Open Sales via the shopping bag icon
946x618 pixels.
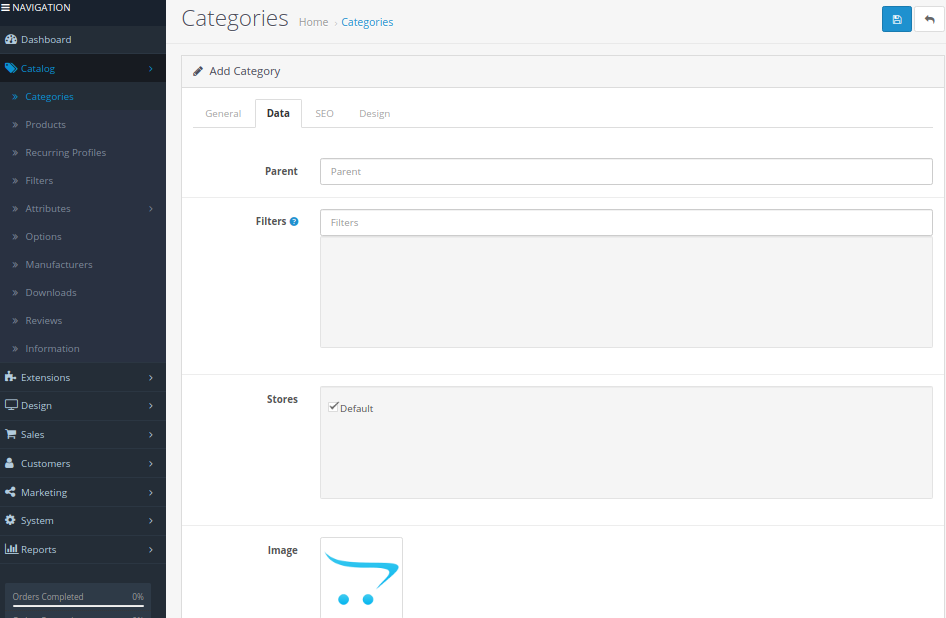[9, 434]
